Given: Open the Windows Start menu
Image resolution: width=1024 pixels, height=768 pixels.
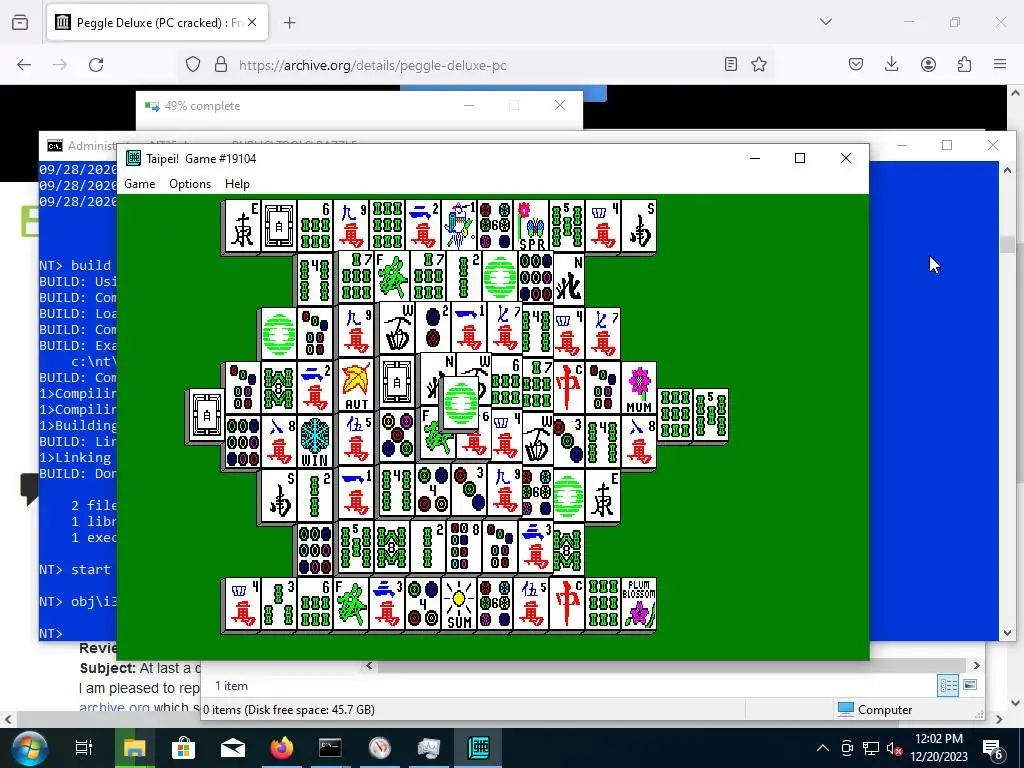Looking at the screenshot, I should pyautogui.click(x=29, y=748).
